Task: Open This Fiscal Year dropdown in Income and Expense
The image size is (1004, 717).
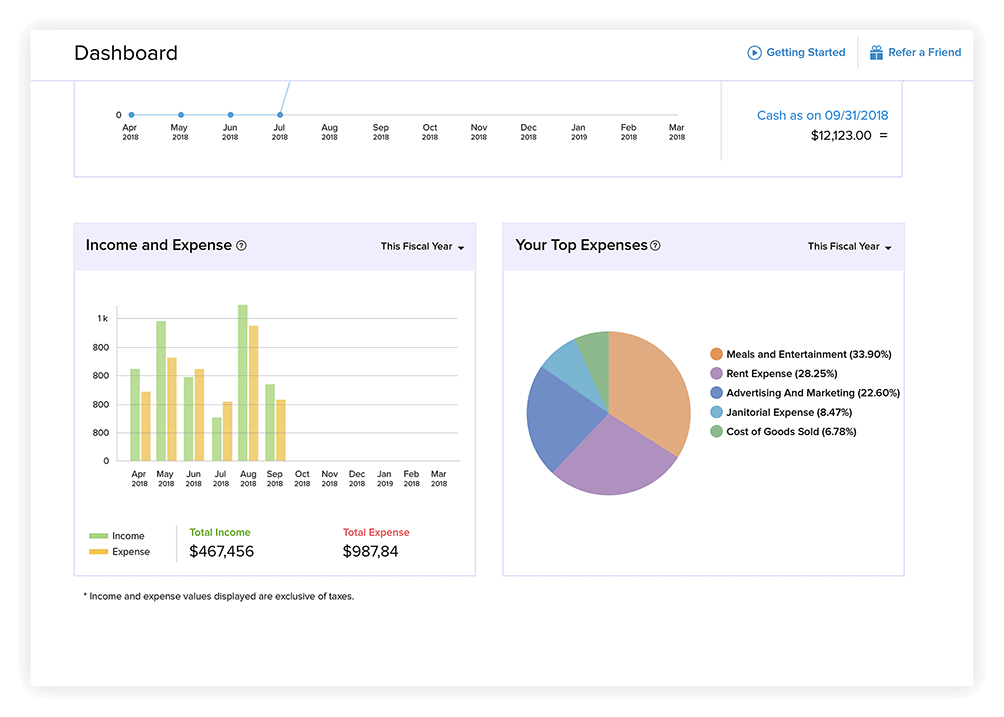Action: pyautogui.click(x=421, y=246)
